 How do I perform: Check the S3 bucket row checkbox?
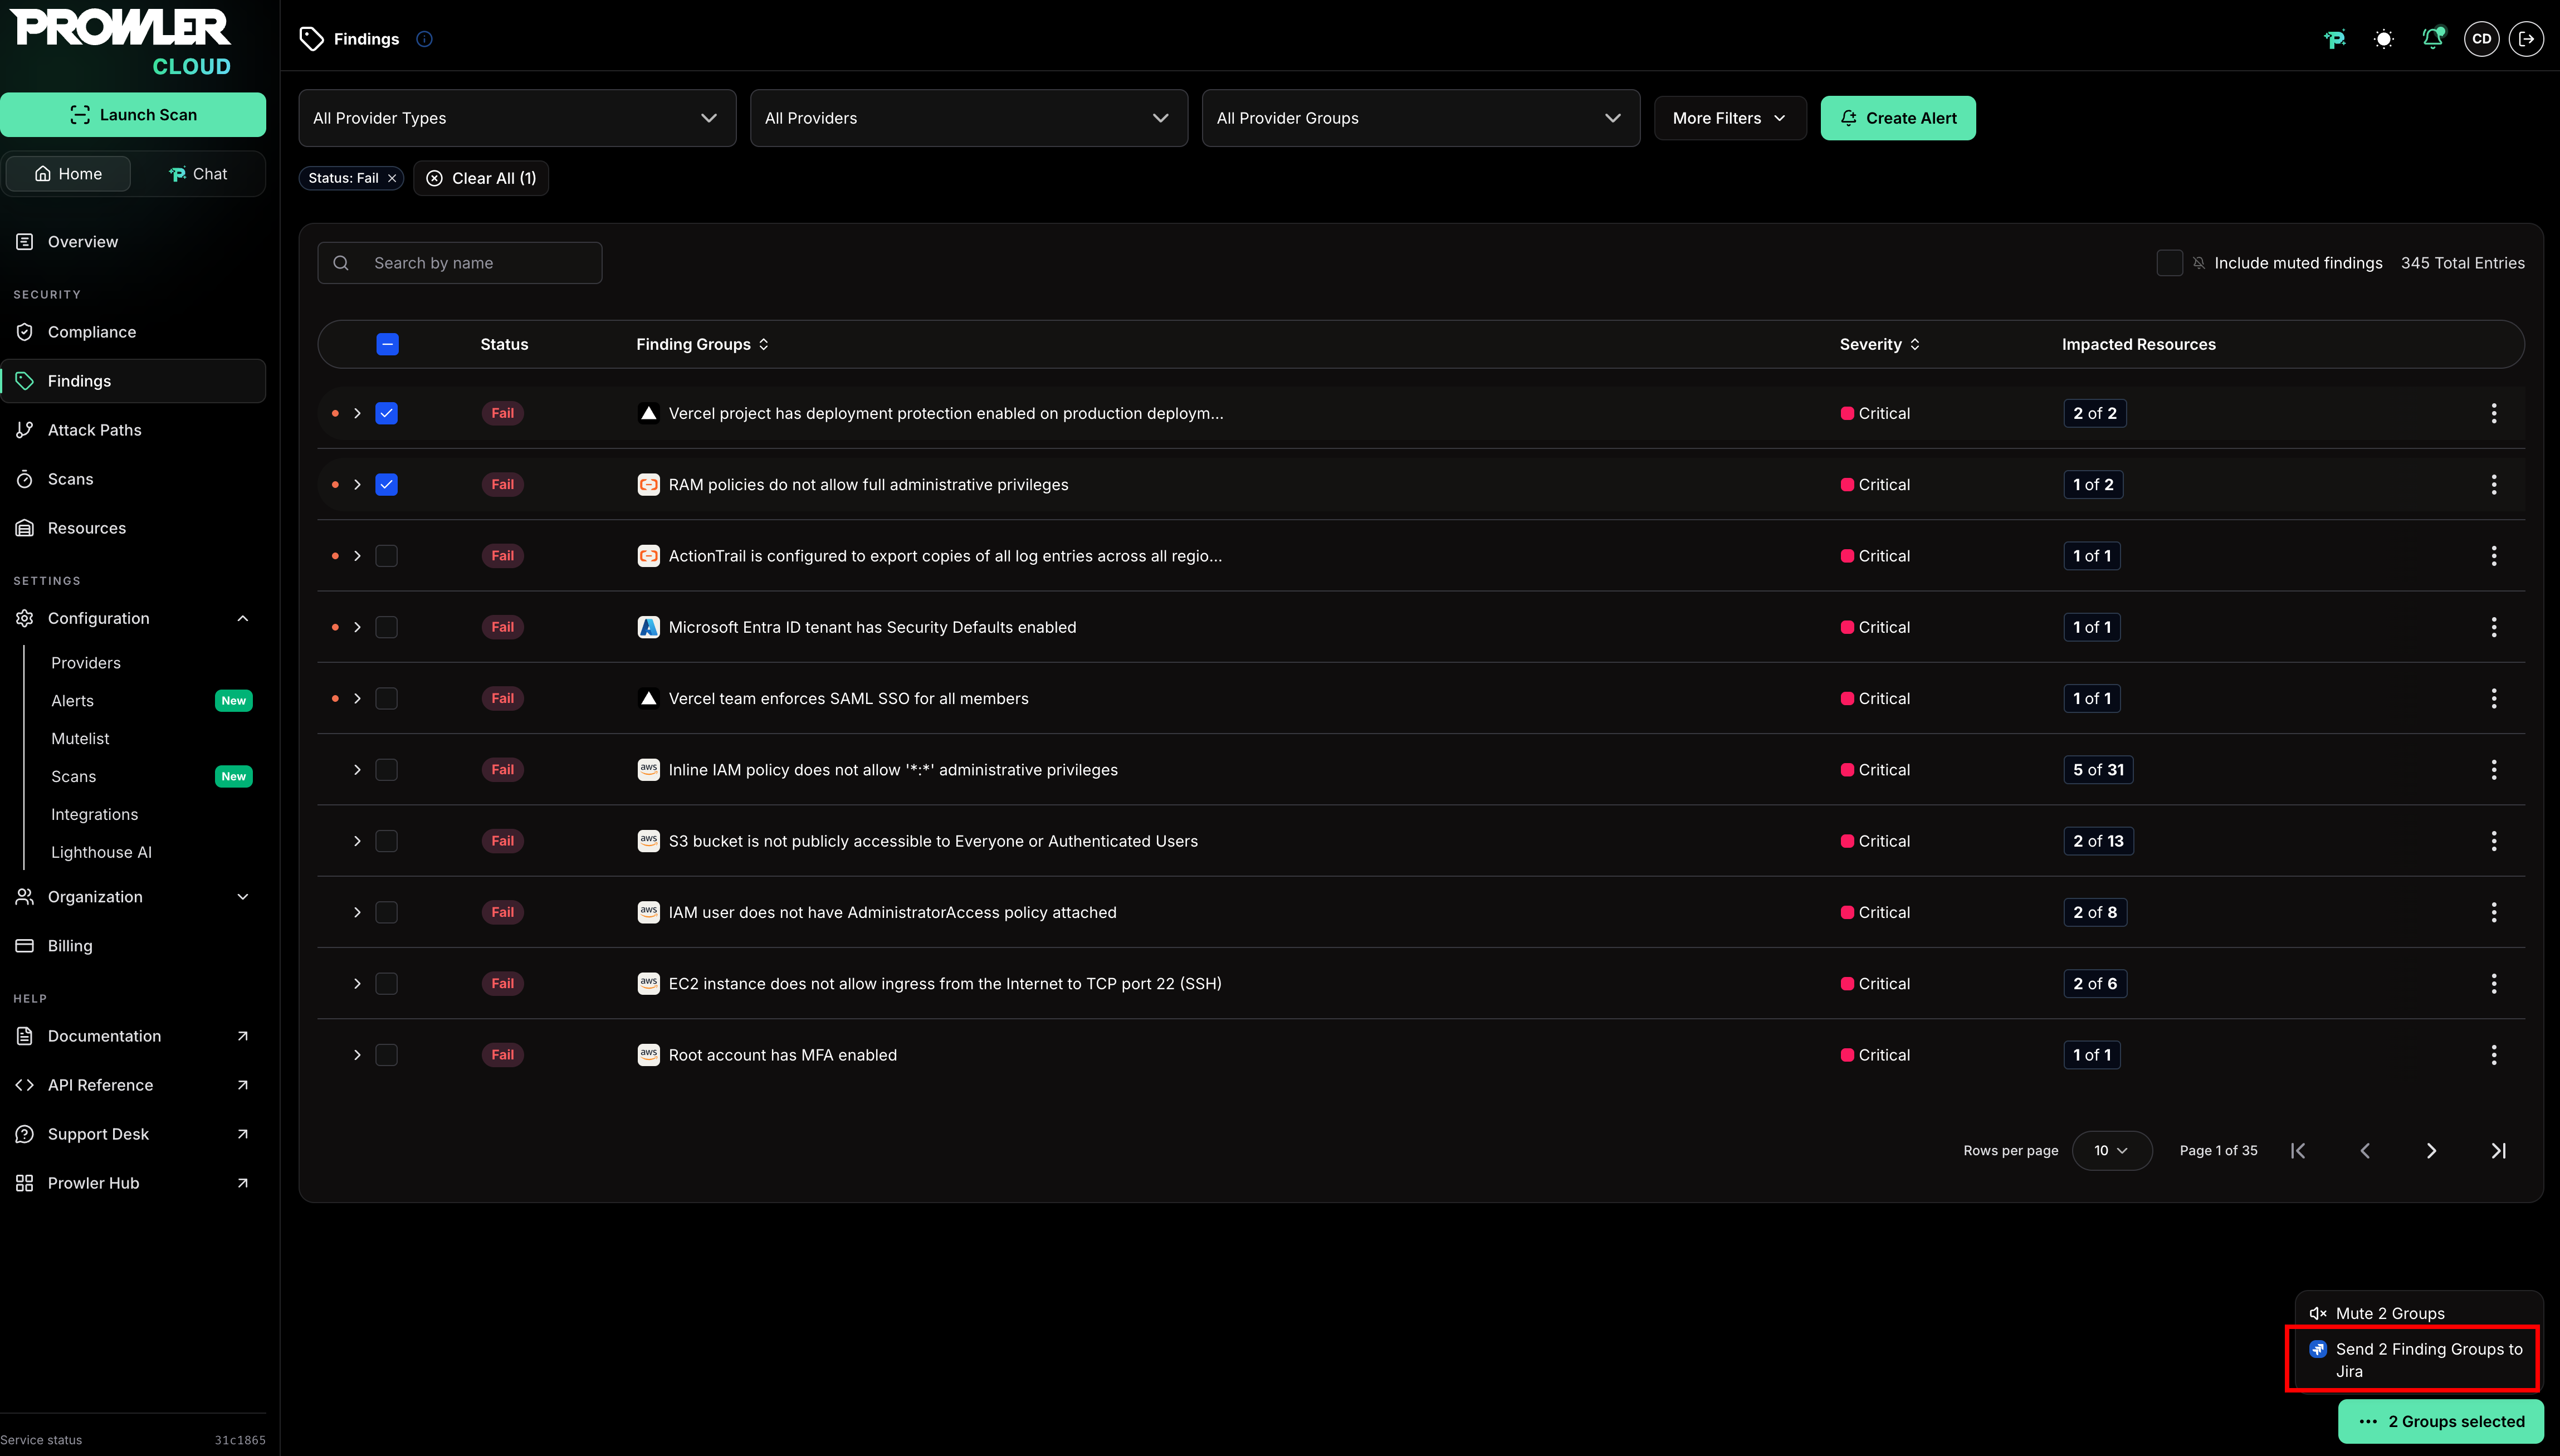pos(387,841)
